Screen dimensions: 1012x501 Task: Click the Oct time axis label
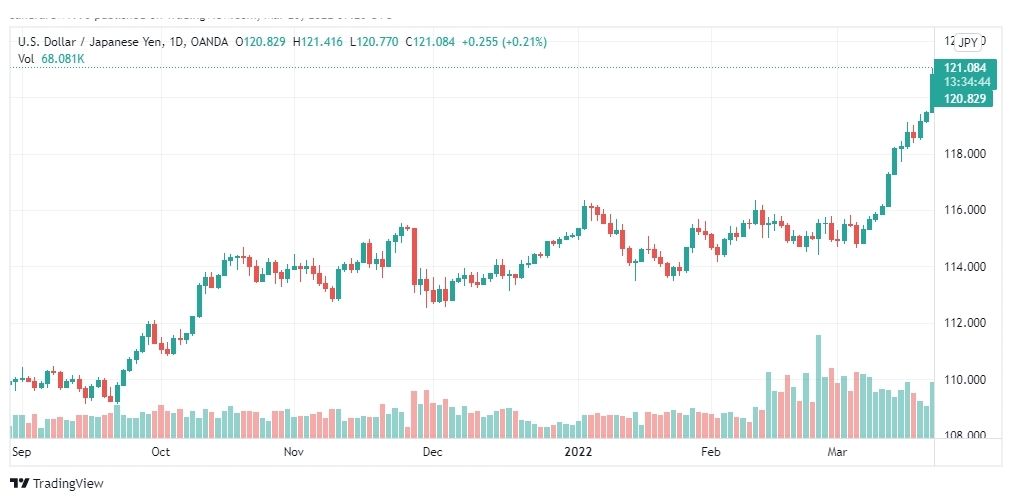coord(161,452)
